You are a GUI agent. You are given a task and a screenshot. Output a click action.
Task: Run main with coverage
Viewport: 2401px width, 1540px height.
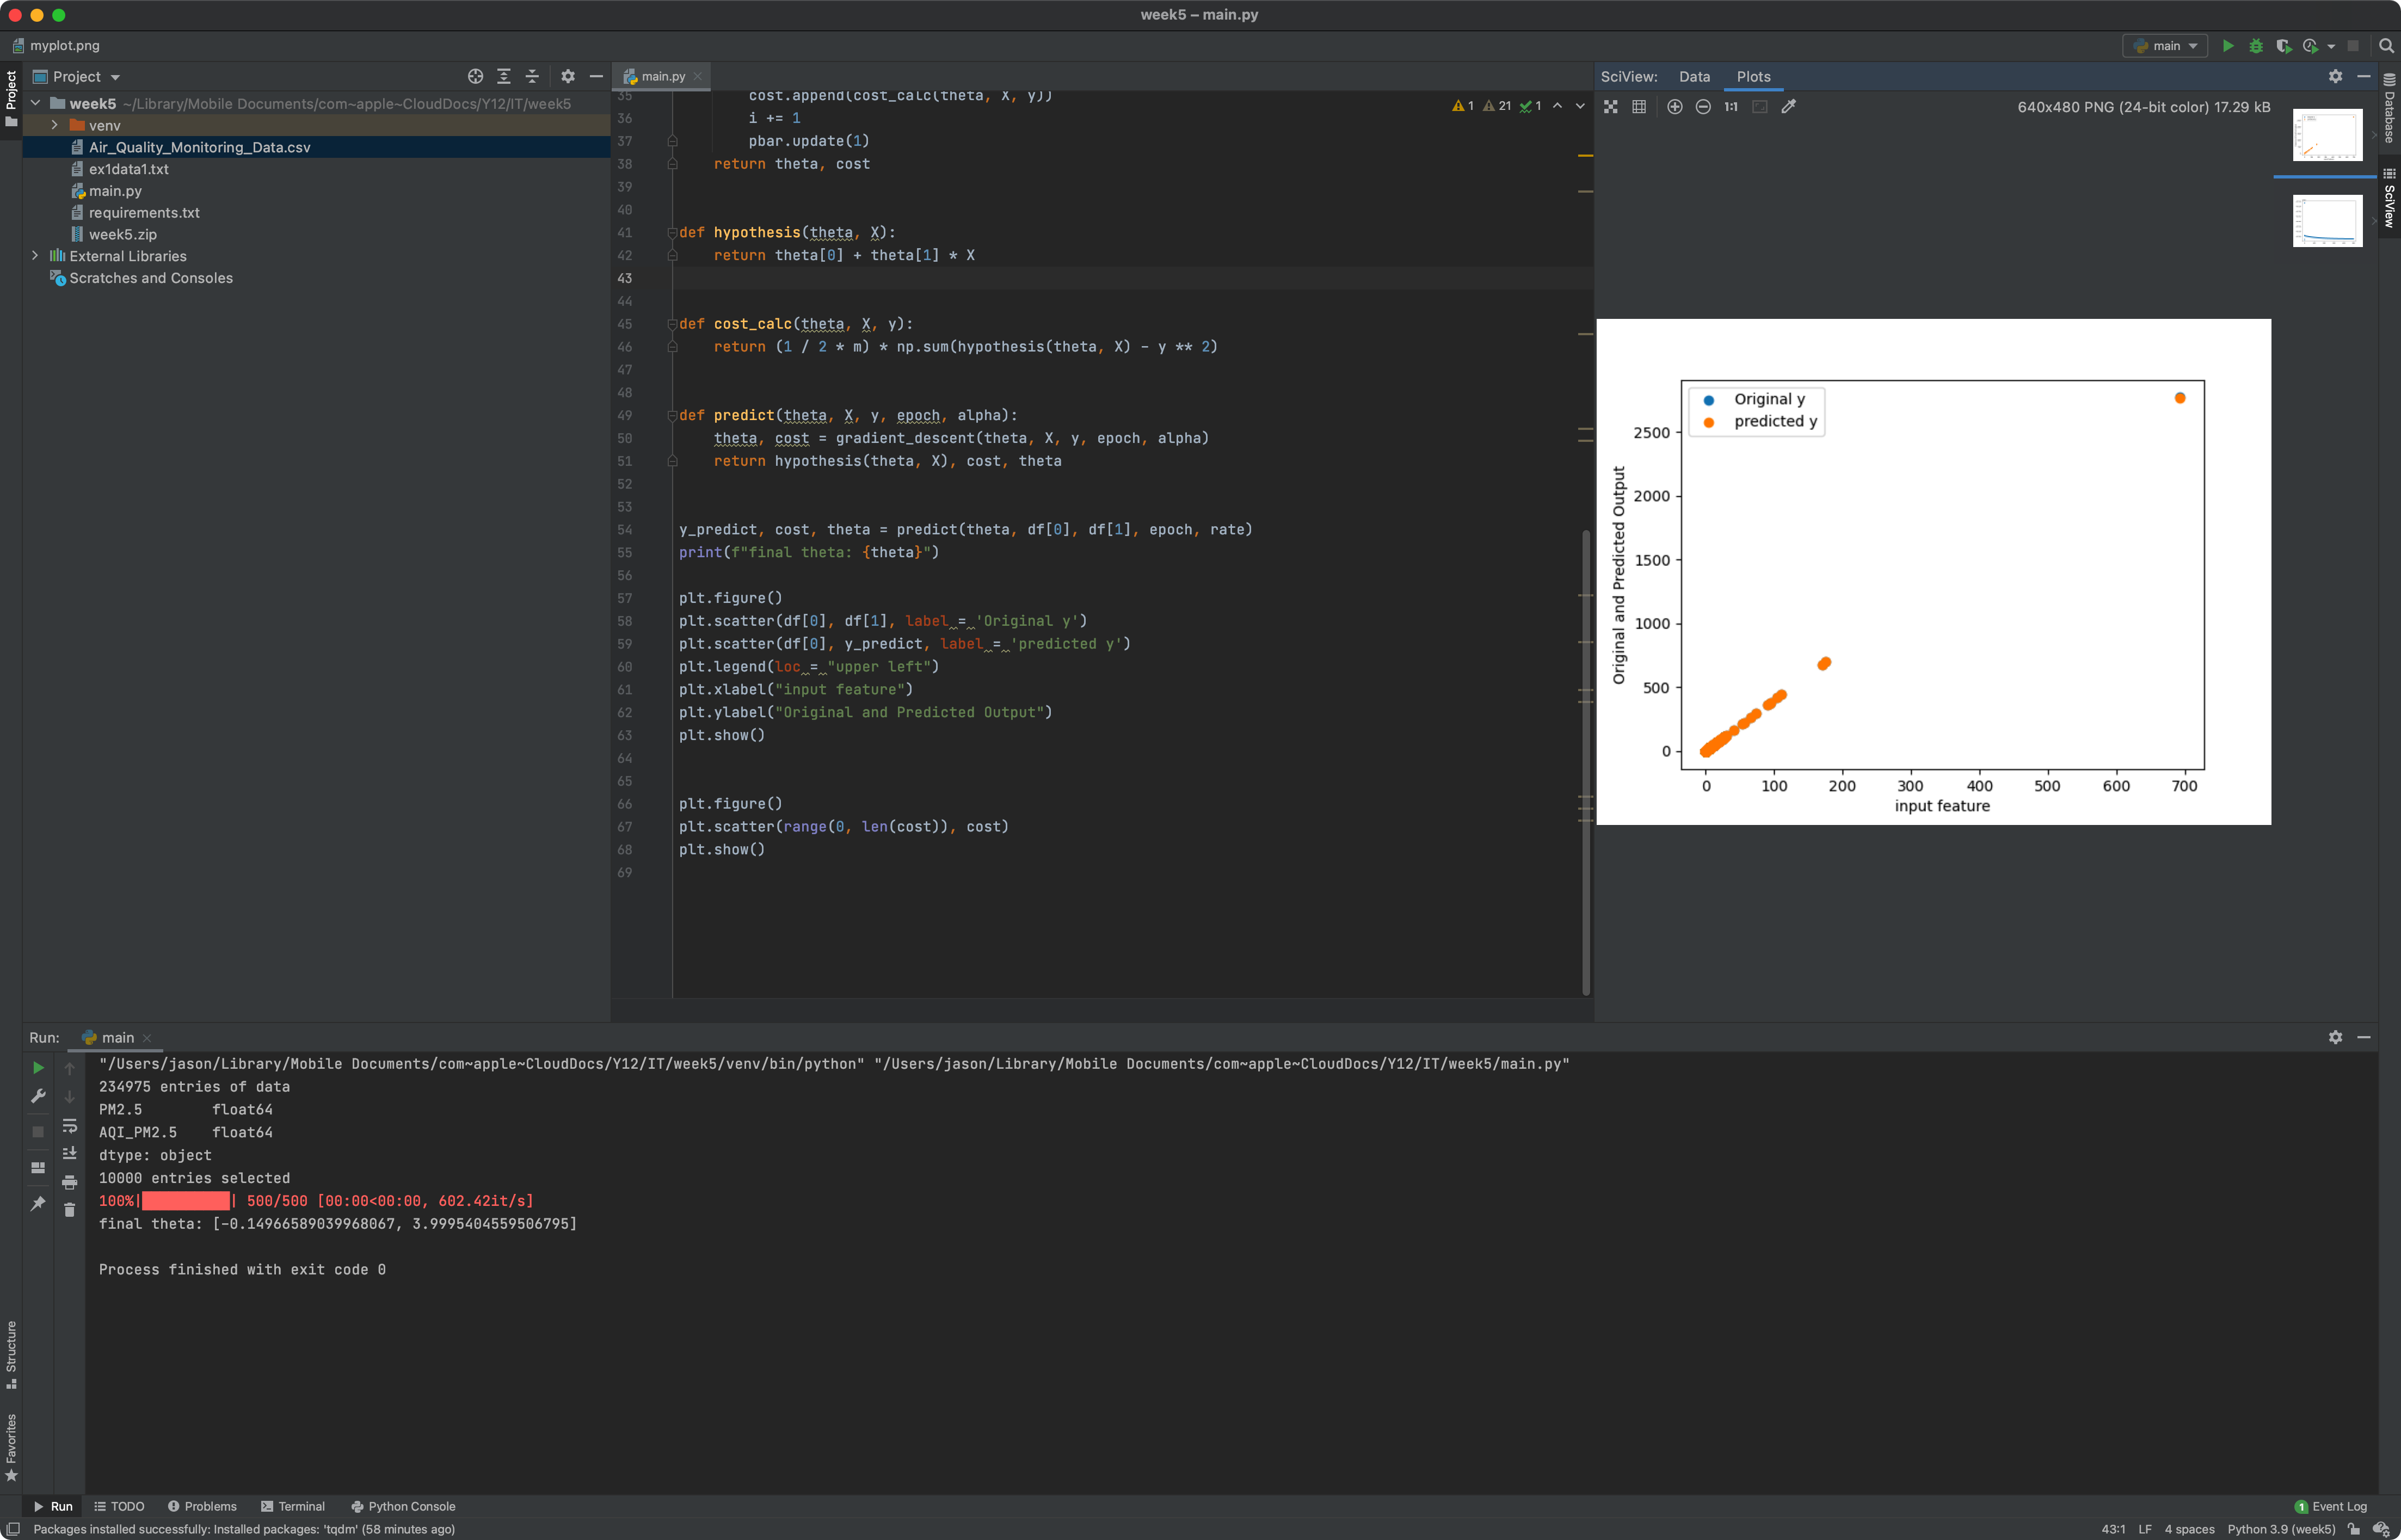click(x=2283, y=46)
